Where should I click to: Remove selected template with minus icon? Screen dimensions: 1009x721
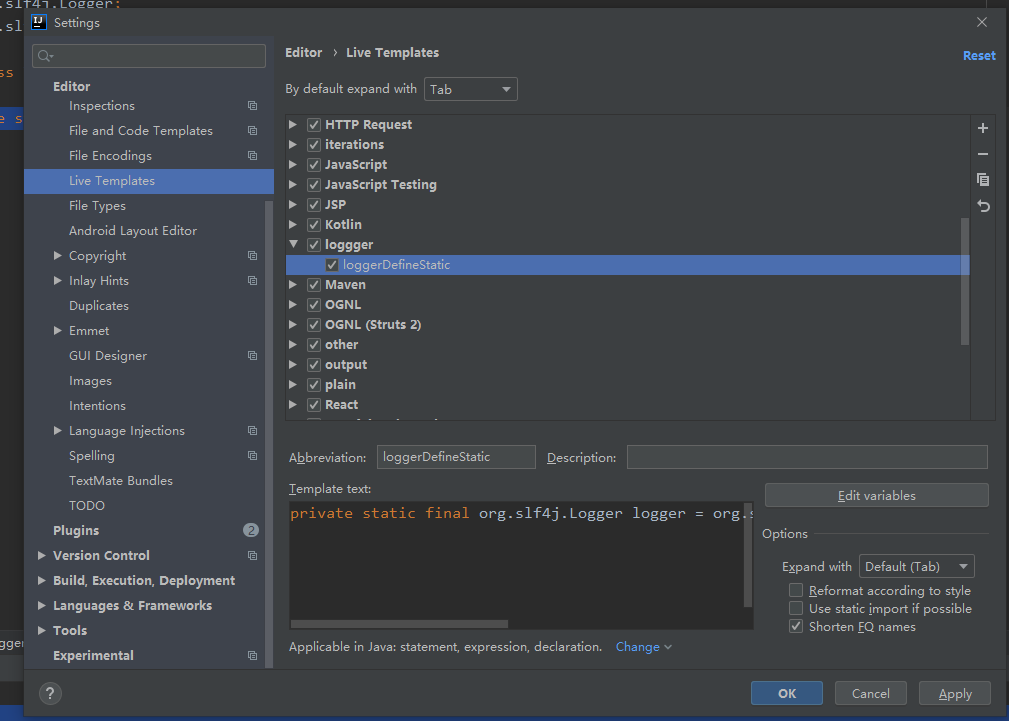coord(983,154)
